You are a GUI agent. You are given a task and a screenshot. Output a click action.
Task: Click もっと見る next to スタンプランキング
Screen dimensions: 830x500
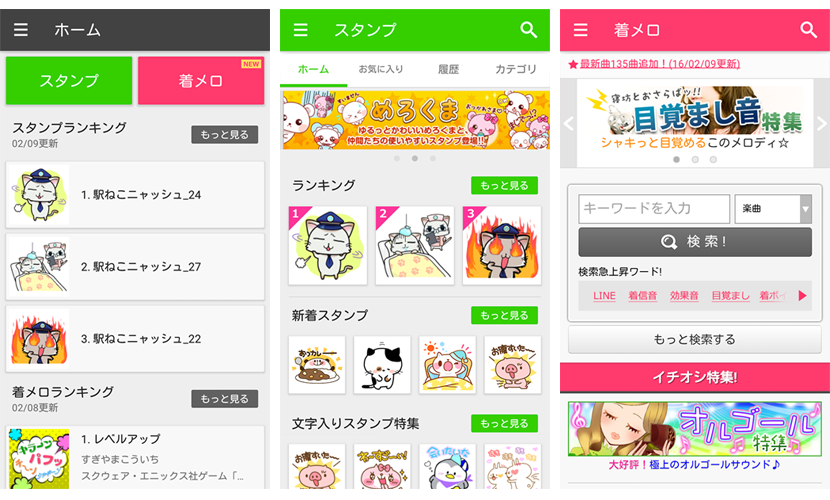pos(224,134)
